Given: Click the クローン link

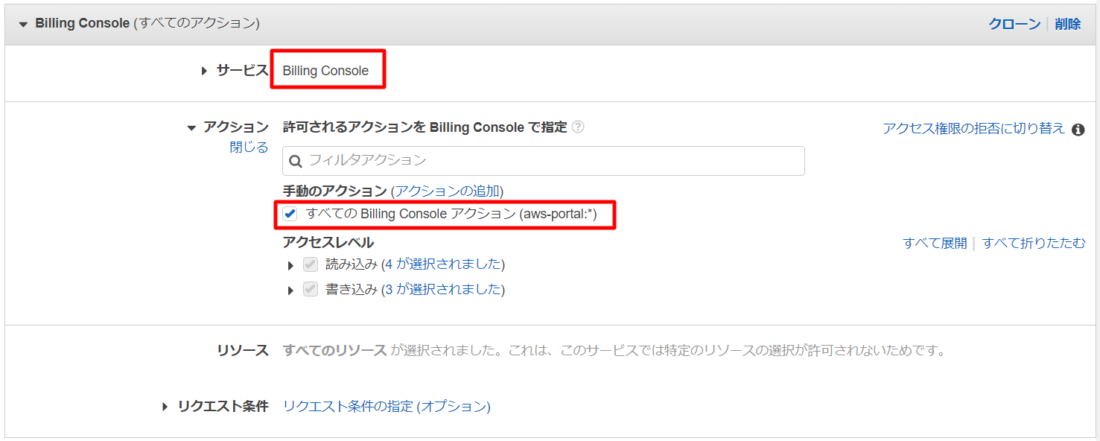Looking at the screenshot, I should pyautogui.click(x=1014, y=24).
